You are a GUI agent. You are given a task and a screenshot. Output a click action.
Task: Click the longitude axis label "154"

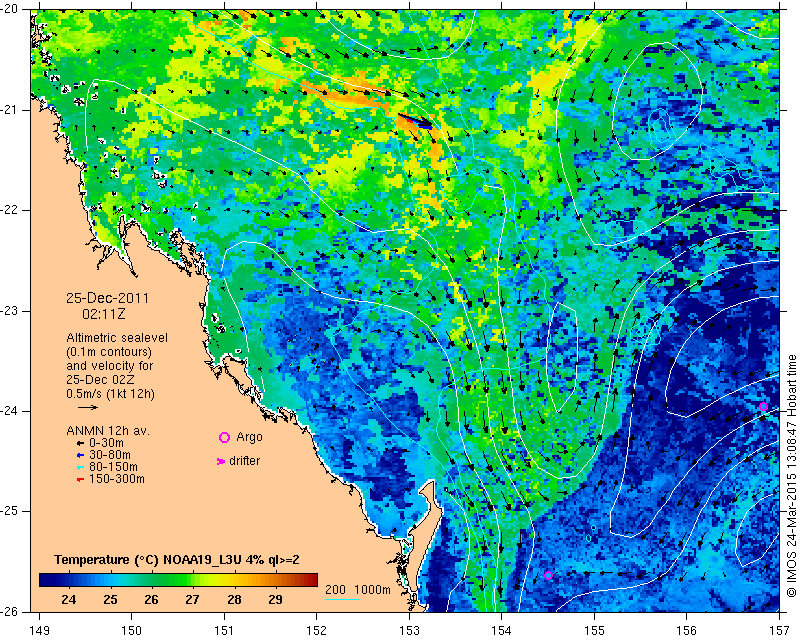pos(502,630)
